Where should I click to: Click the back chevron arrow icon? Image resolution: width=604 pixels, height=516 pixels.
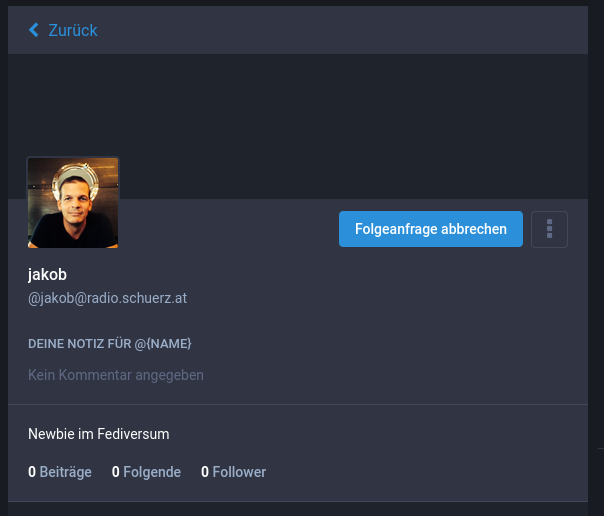point(34,30)
